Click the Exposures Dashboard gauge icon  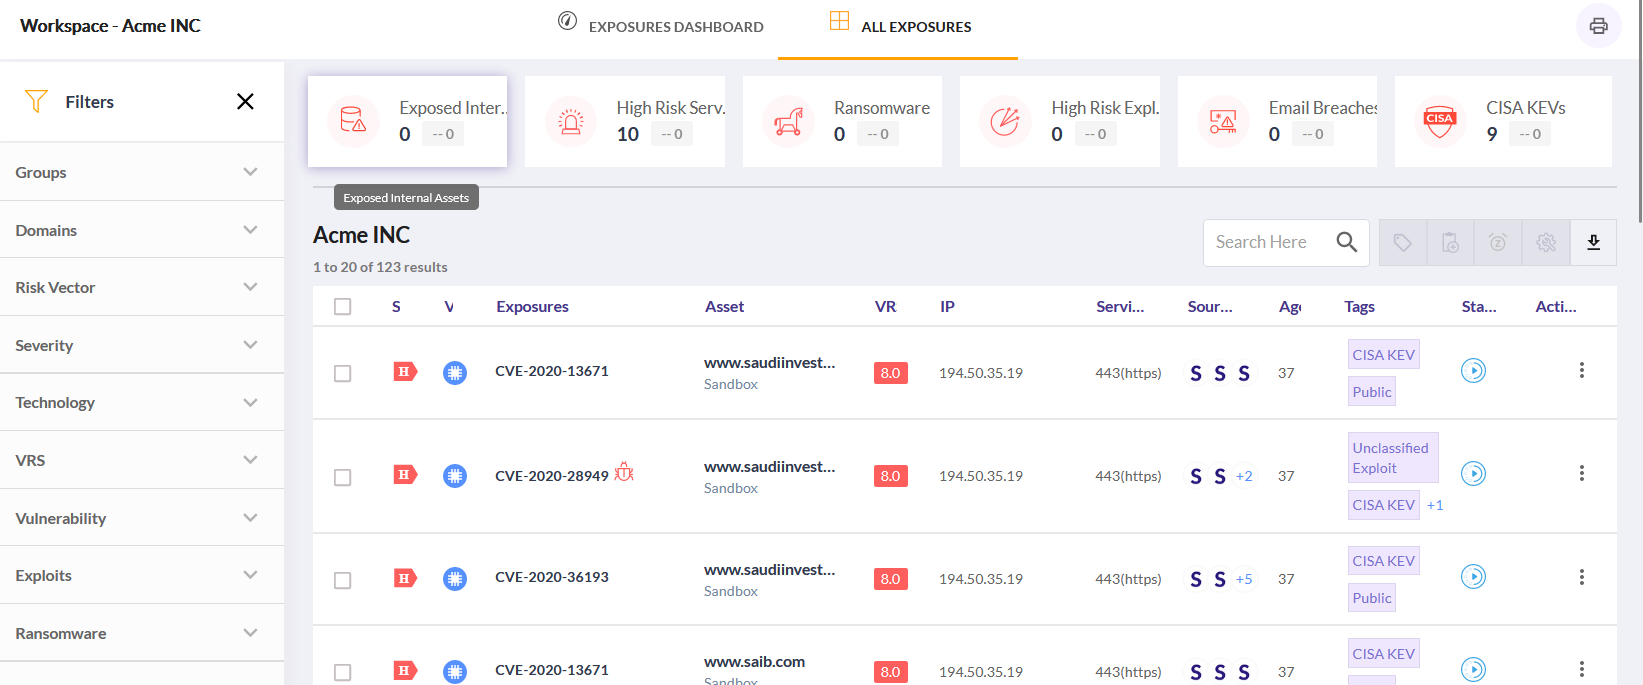(x=567, y=21)
